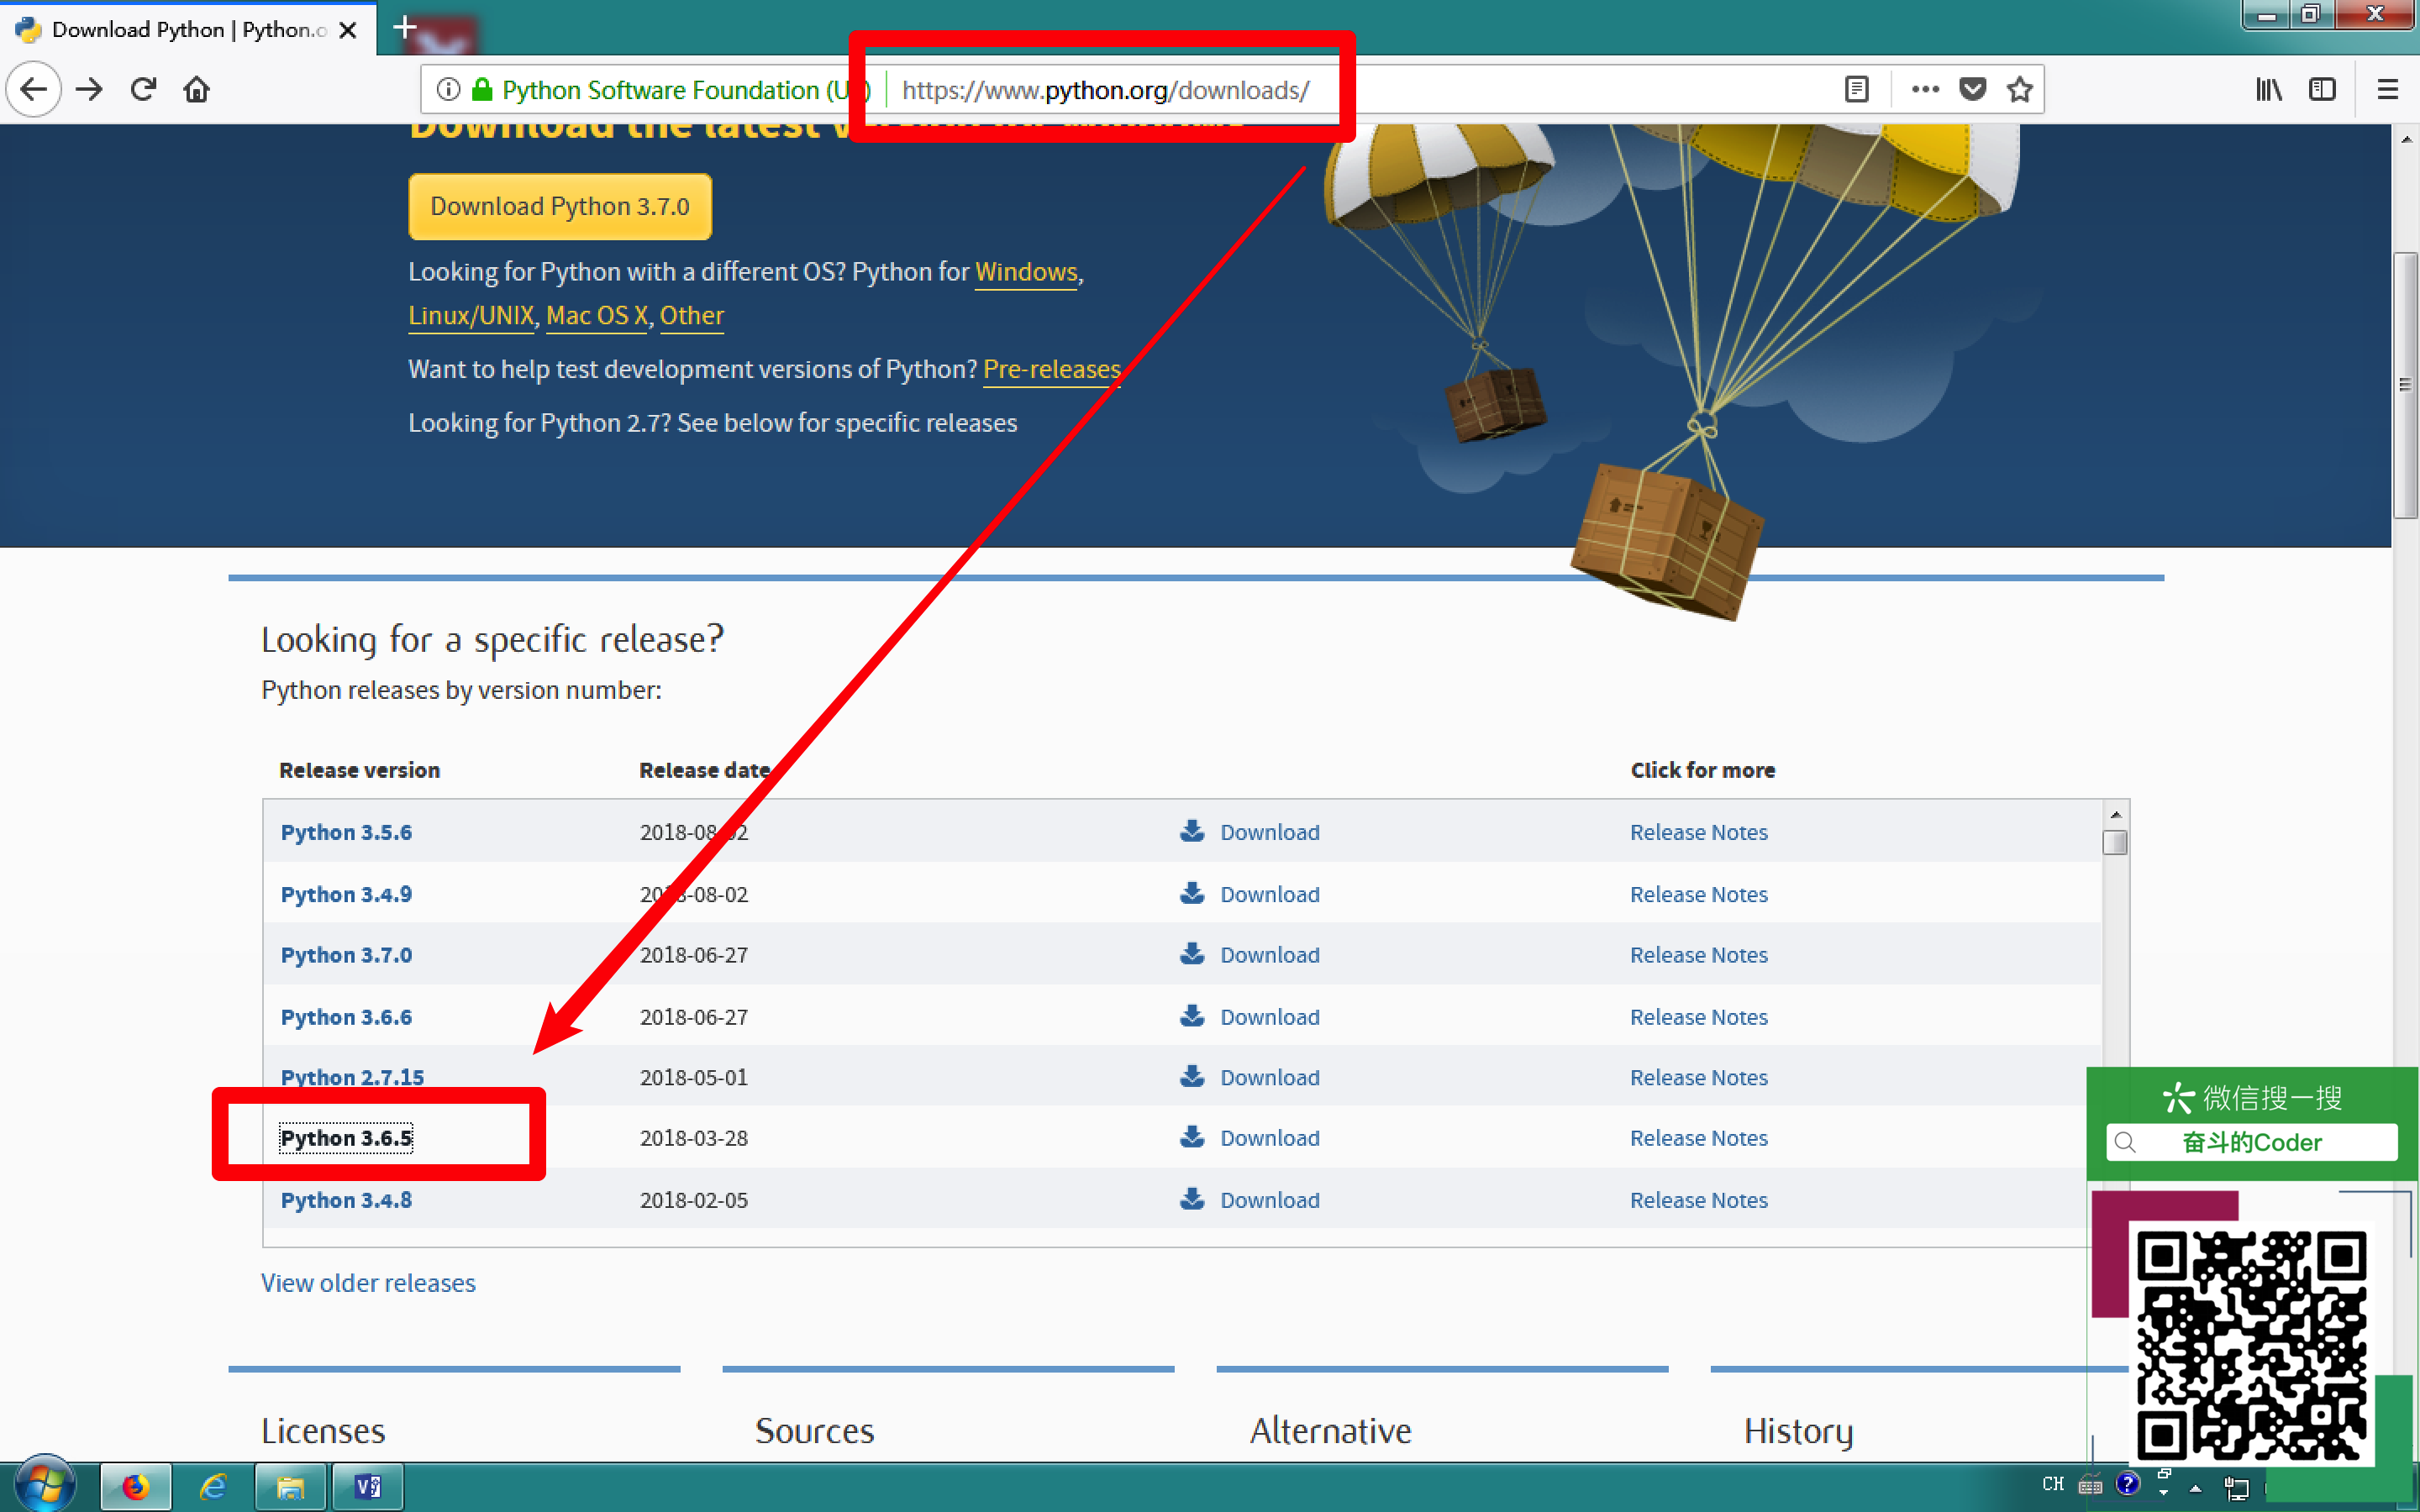Open Release Notes for Python 3.6.5
This screenshot has width=2420, height=1512.
(1698, 1138)
